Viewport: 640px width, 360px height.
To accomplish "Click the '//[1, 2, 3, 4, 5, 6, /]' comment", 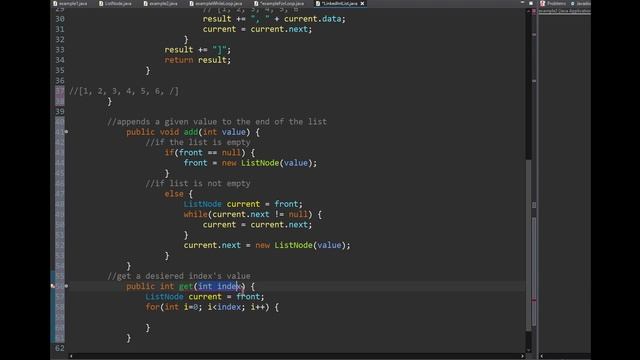I will point(124,91).
